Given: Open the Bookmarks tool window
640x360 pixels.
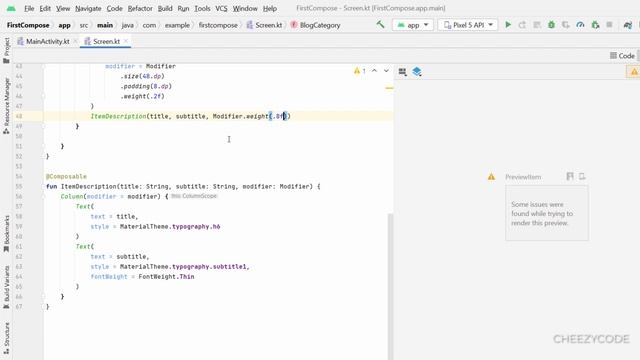Looking at the screenshot, I should [x=6, y=234].
